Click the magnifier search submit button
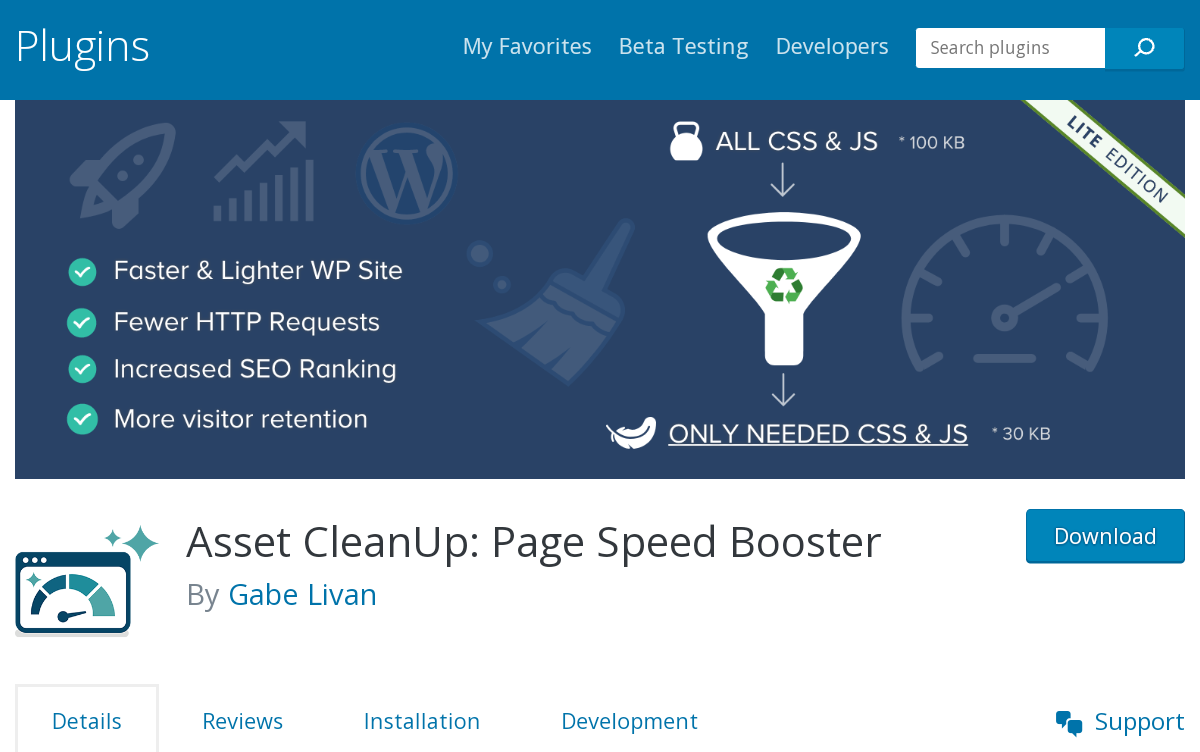1200x752 pixels. [x=1144, y=47]
